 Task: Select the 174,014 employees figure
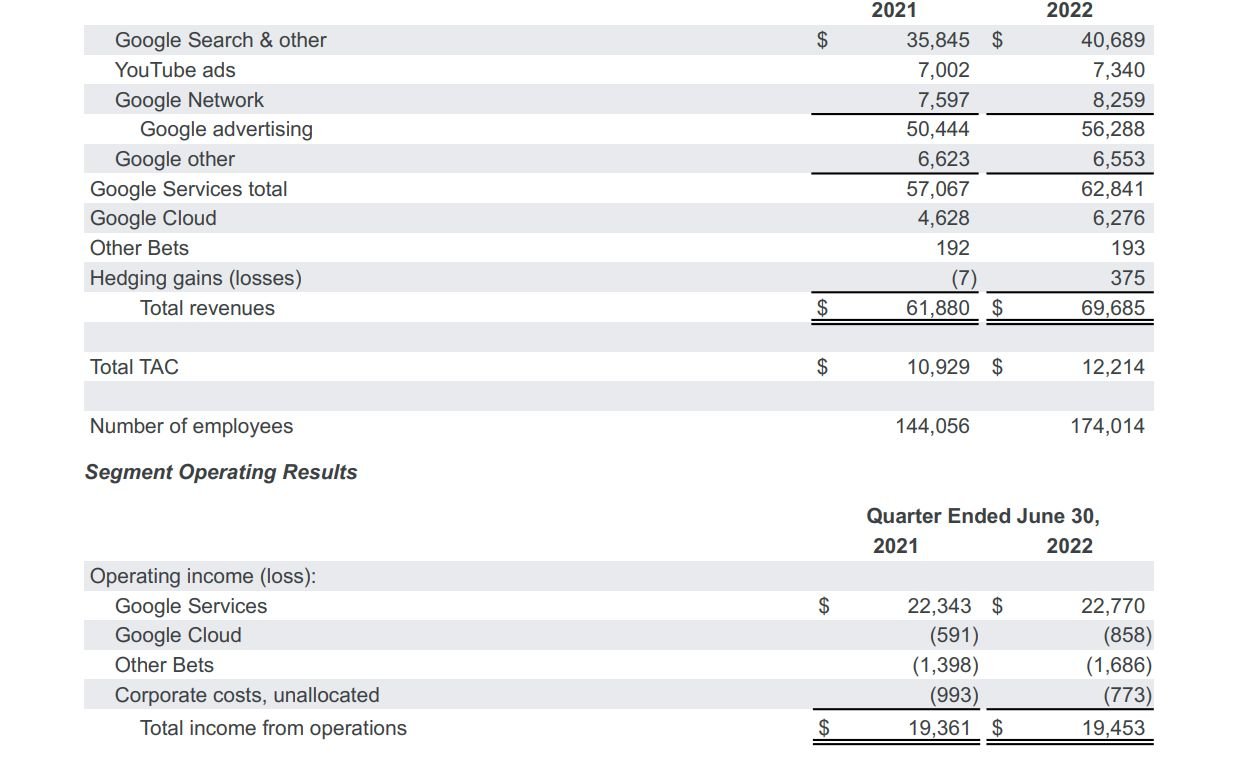point(1107,426)
